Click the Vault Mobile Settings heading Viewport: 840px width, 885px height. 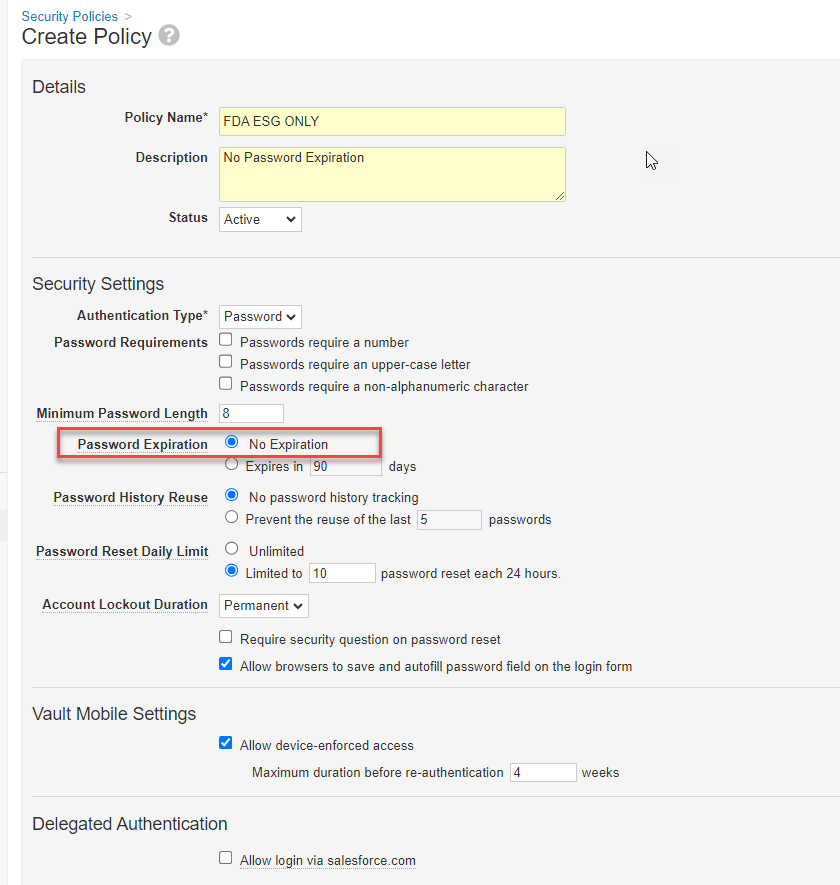(114, 714)
